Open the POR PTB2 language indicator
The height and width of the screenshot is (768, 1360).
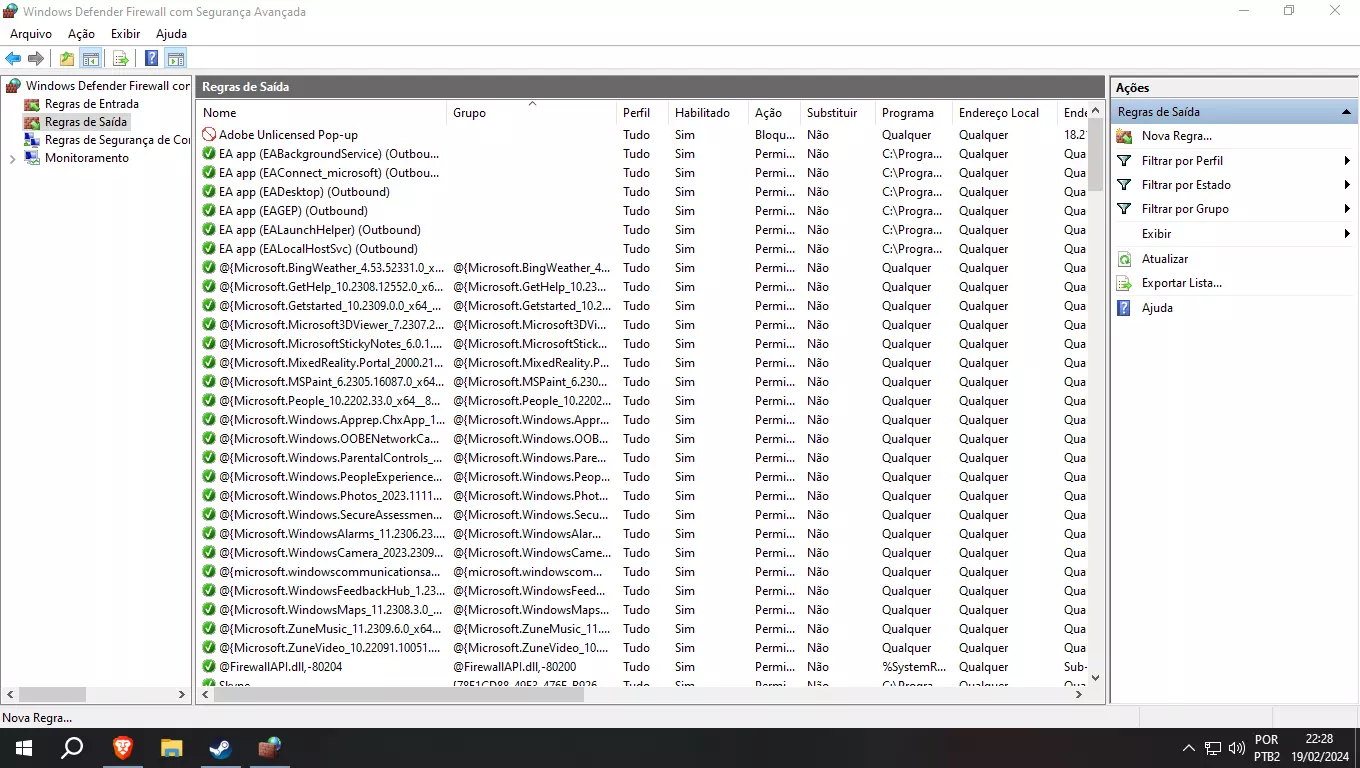tap(1267, 748)
